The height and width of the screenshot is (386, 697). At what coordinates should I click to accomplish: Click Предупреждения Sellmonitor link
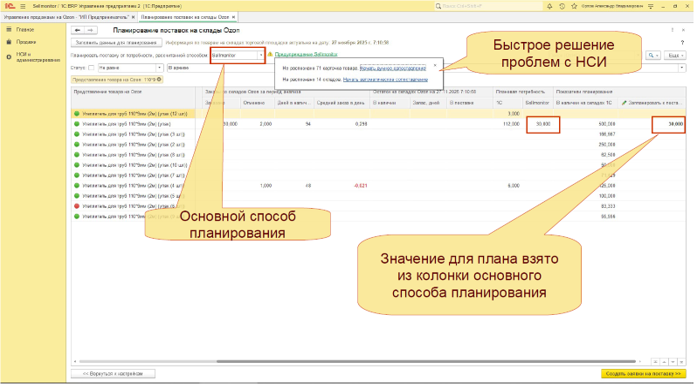pyautogui.click(x=306, y=54)
